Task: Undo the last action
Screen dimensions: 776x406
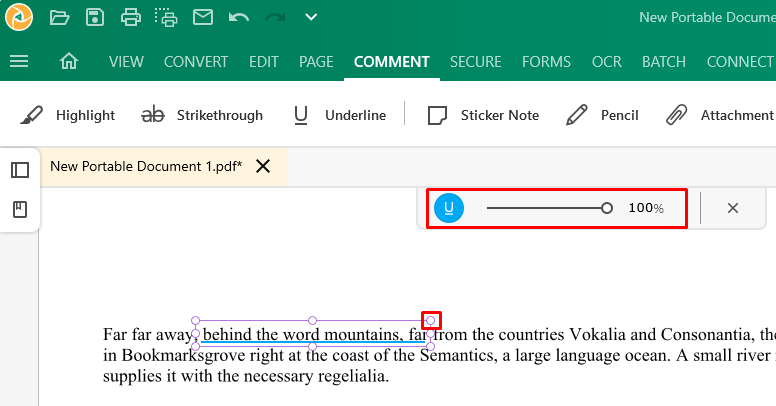Action: coord(239,18)
